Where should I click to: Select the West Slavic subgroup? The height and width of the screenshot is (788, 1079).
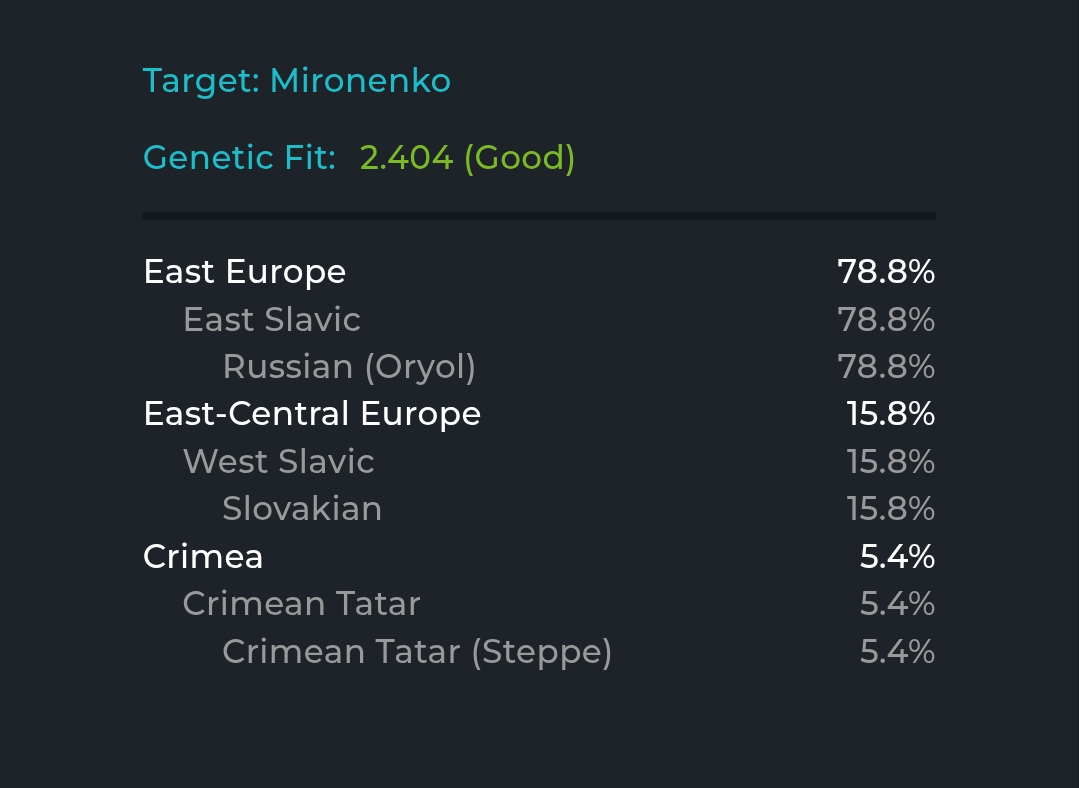tap(279, 461)
